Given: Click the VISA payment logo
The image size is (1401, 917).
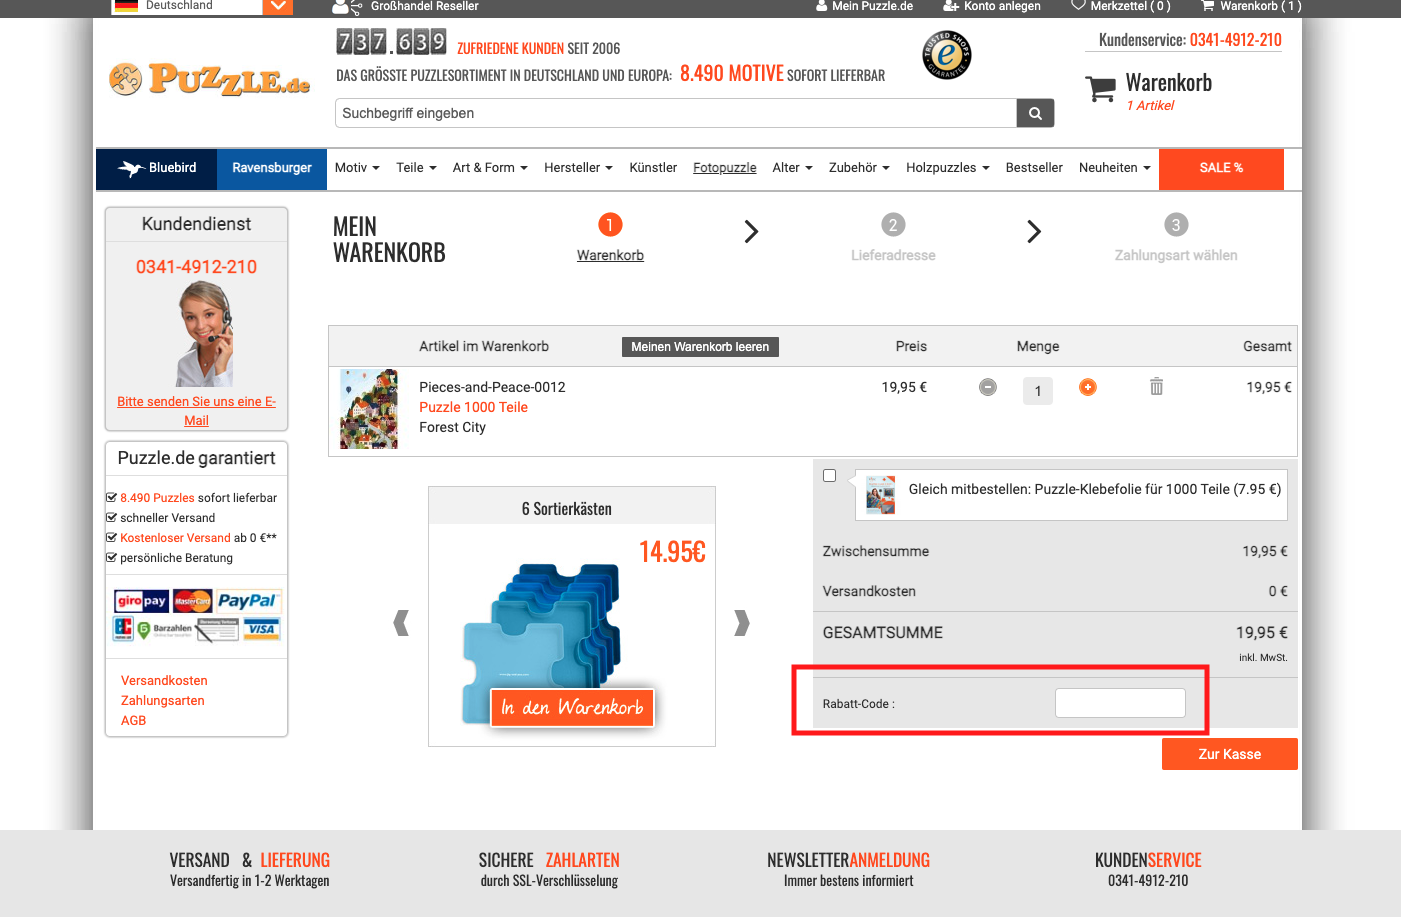Looking at the screenshot, I should pos(261,629).
